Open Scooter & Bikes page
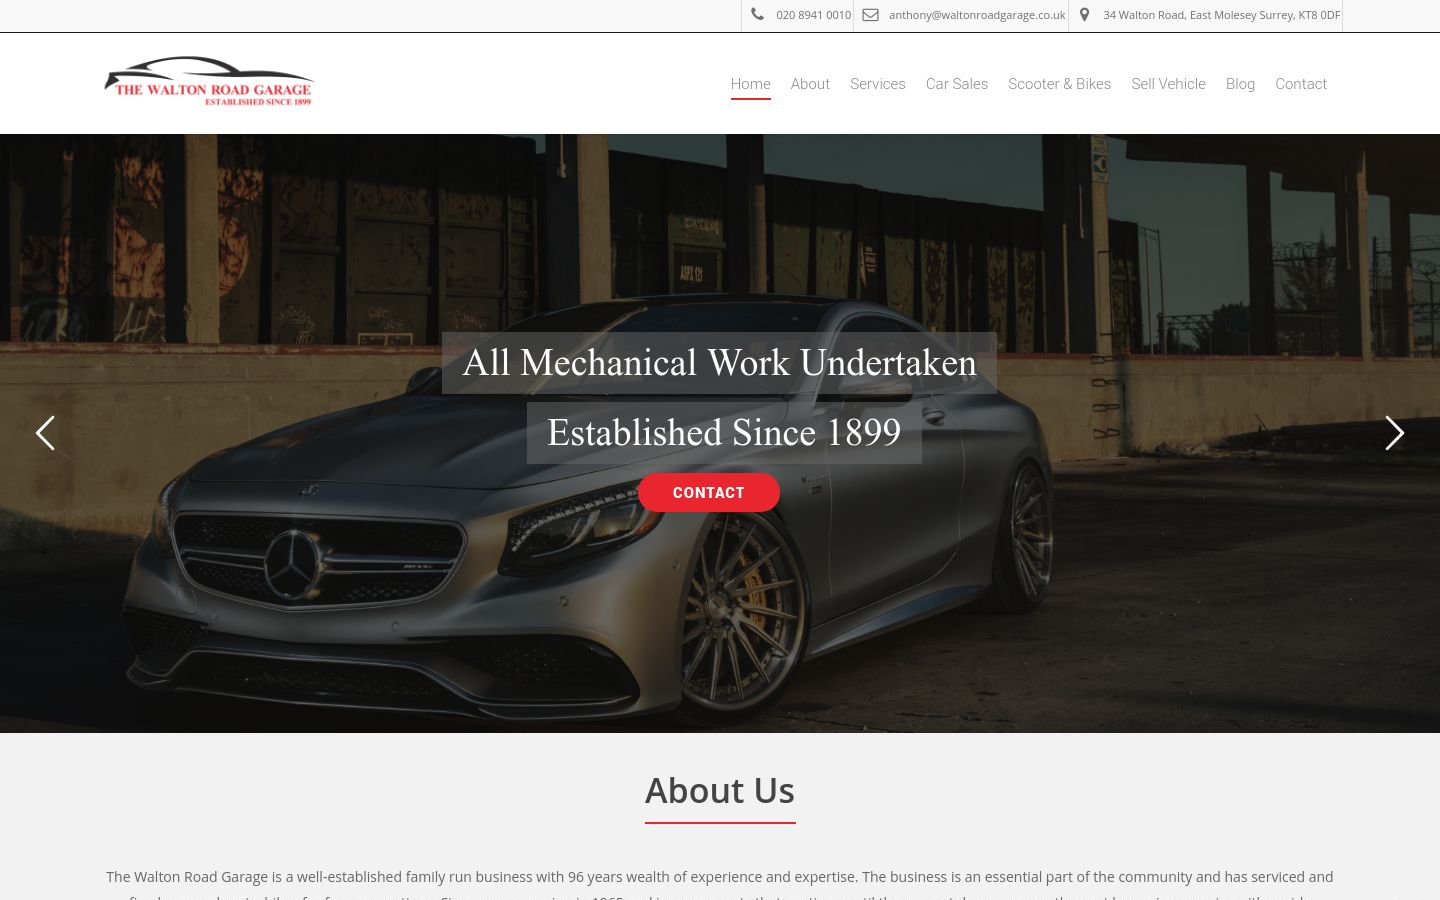 (1059, 84)
